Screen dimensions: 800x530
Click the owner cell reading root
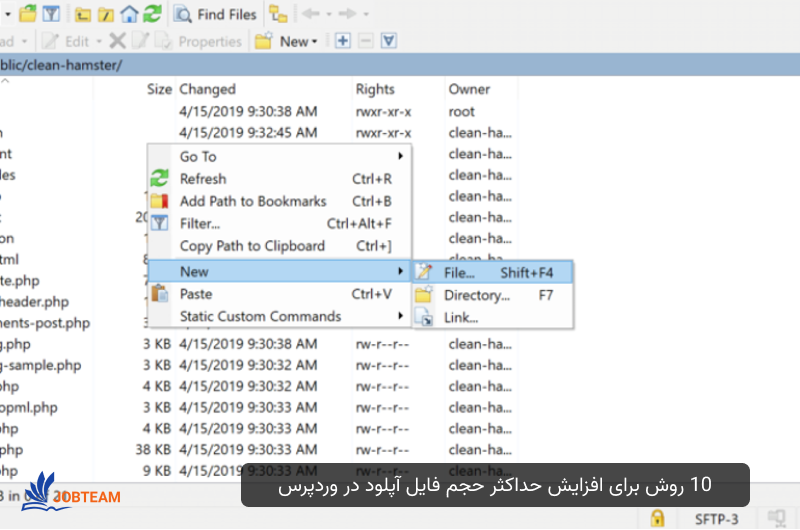(461, 112)
